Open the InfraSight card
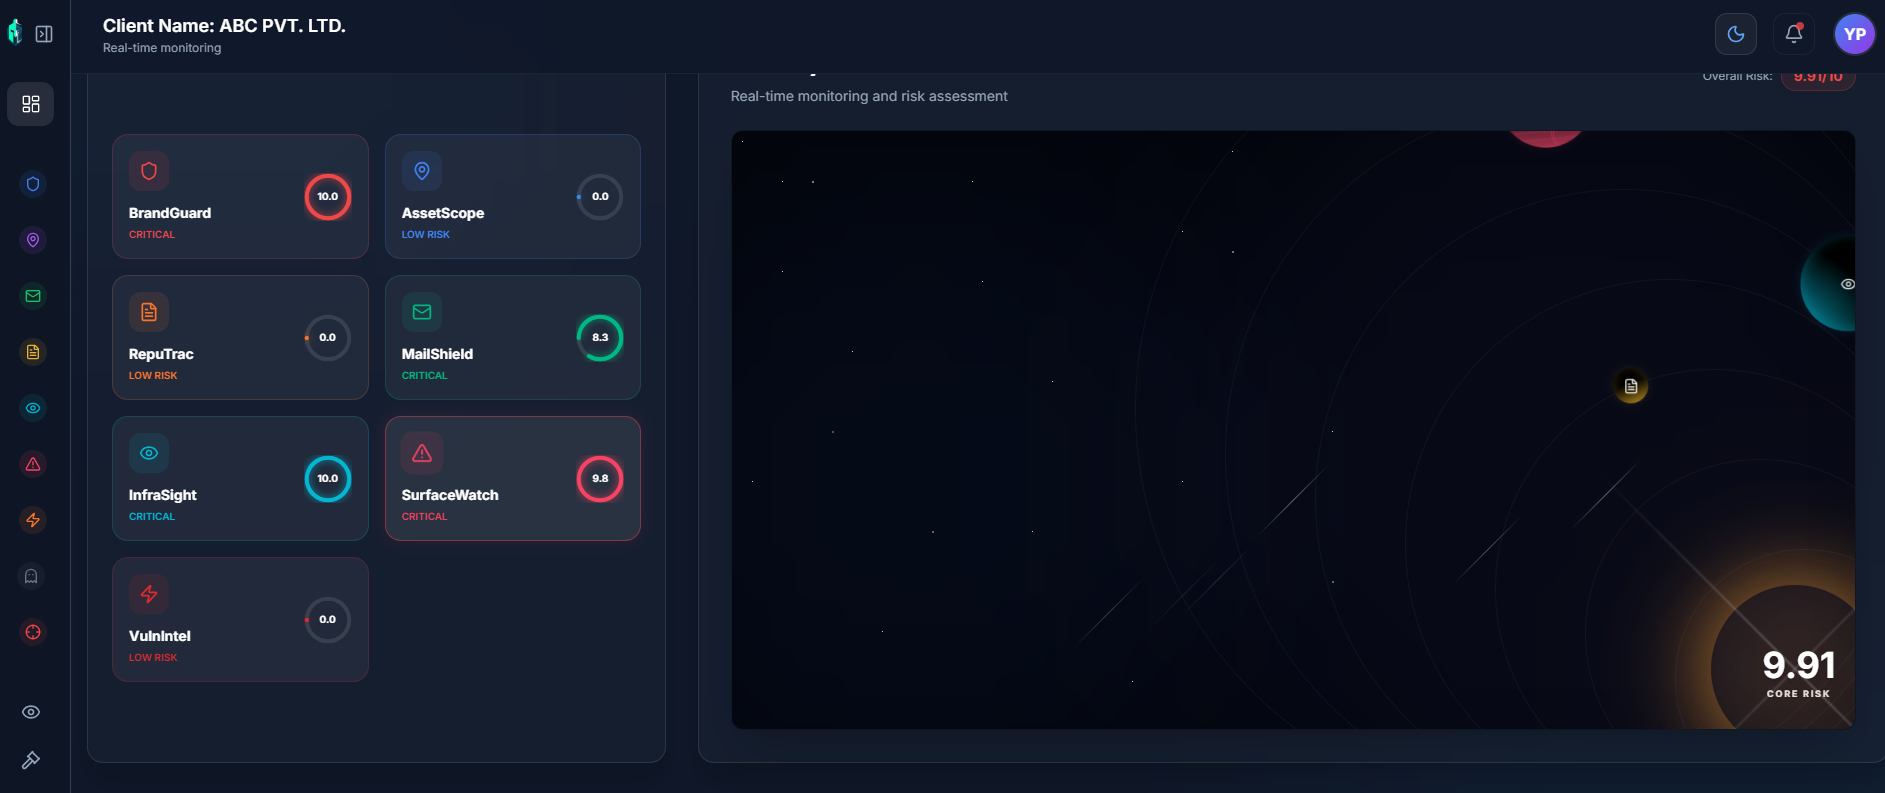 [240, 478]
